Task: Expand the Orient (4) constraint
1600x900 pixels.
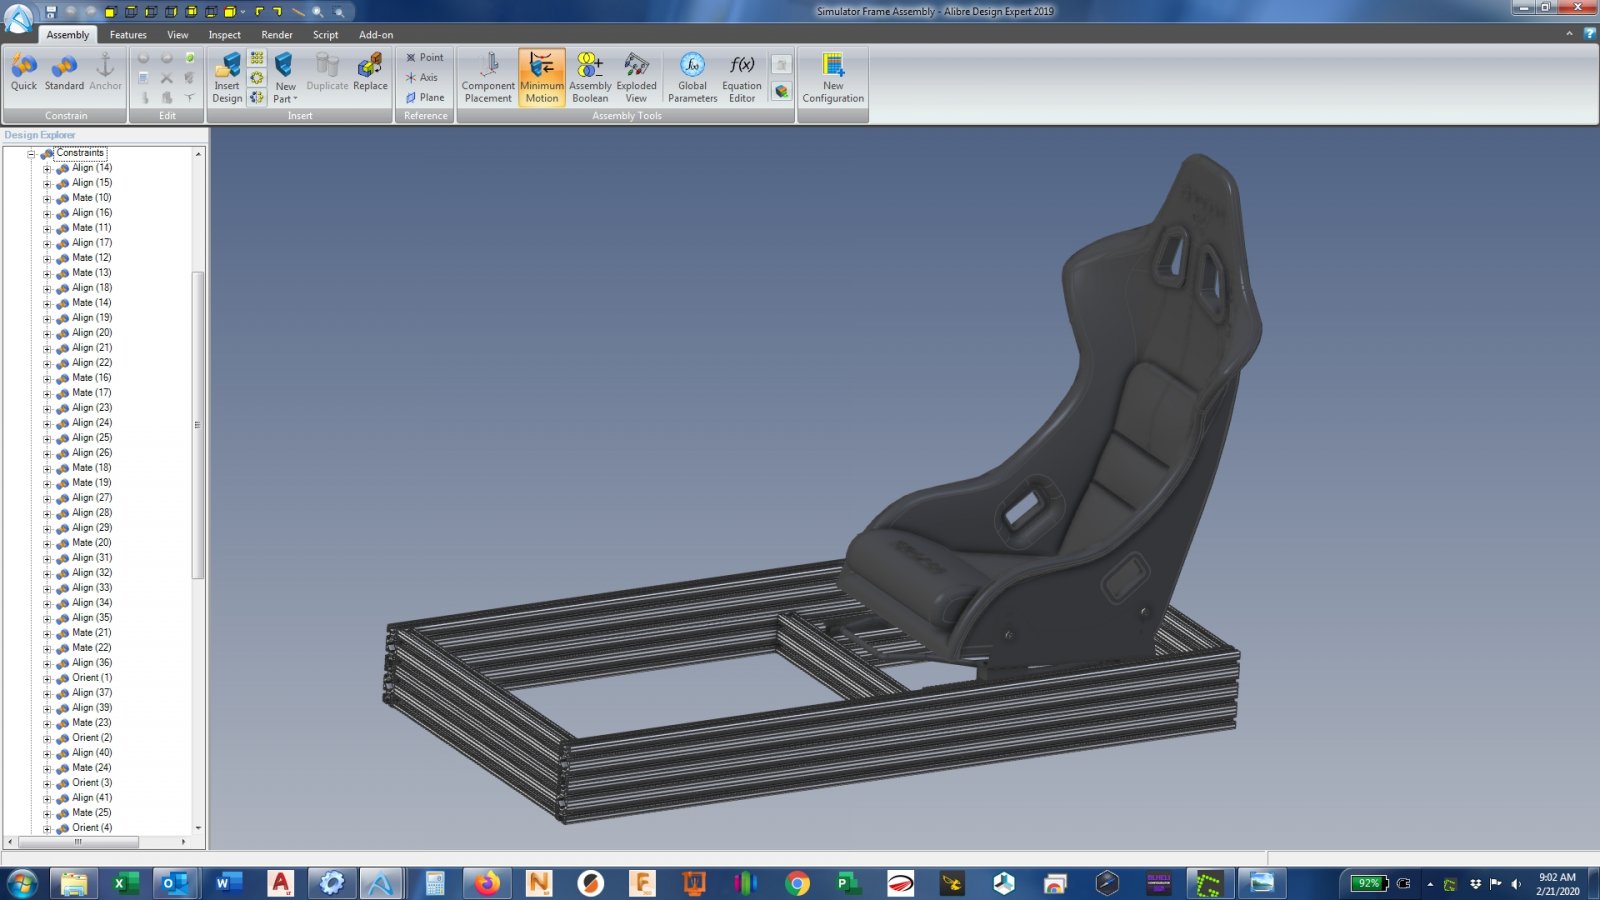Action: tap(47, 829)
